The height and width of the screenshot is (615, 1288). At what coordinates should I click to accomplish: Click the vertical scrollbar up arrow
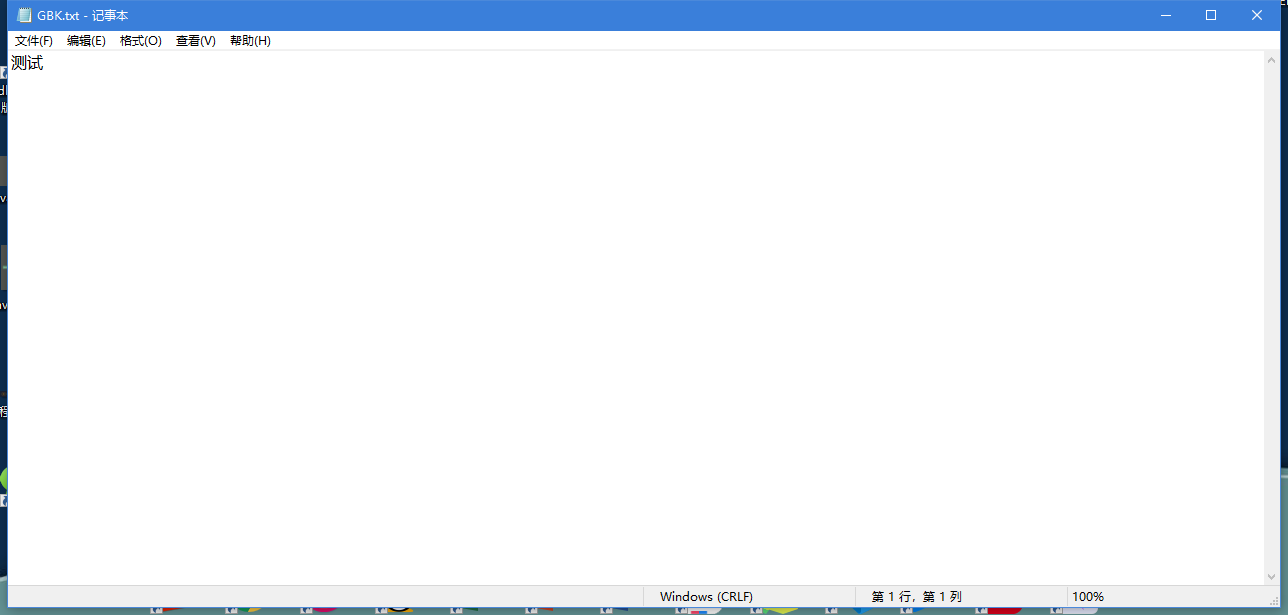1271,59
